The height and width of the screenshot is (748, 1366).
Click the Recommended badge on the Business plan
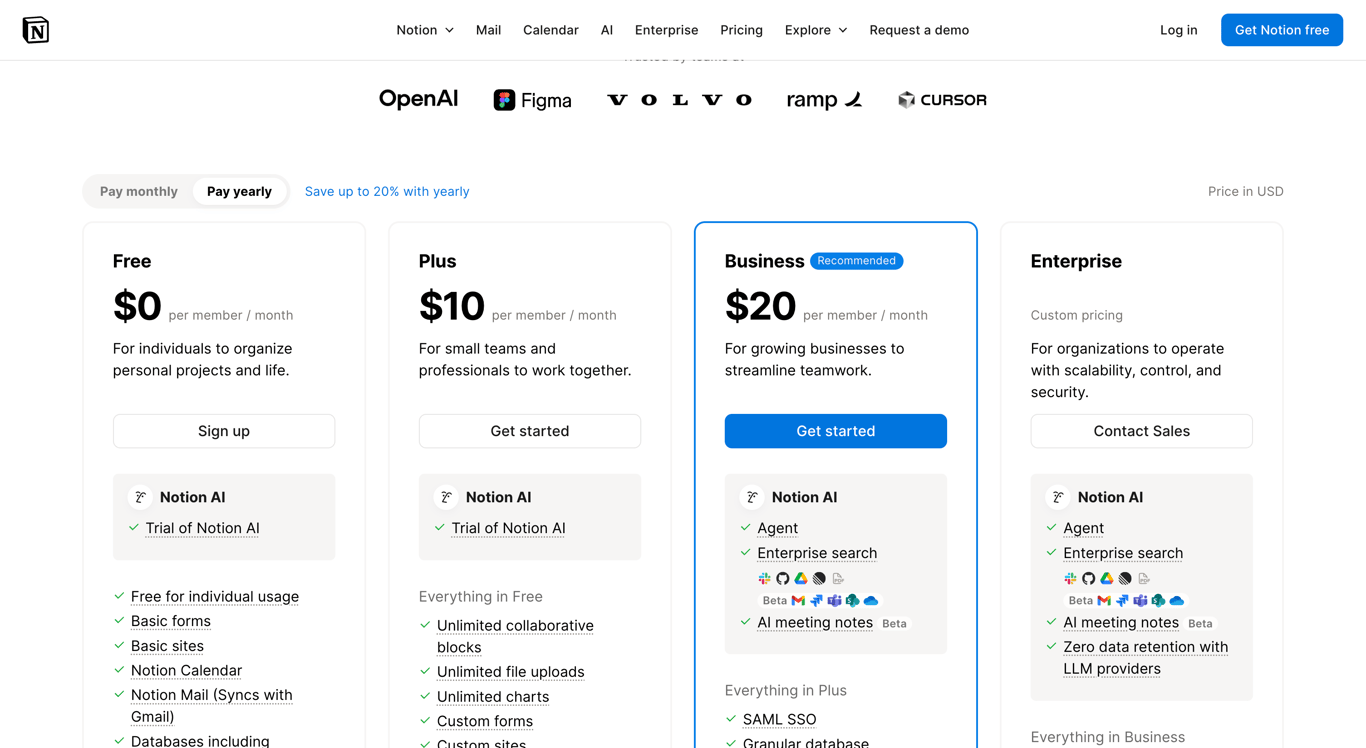tap(856, 261)
